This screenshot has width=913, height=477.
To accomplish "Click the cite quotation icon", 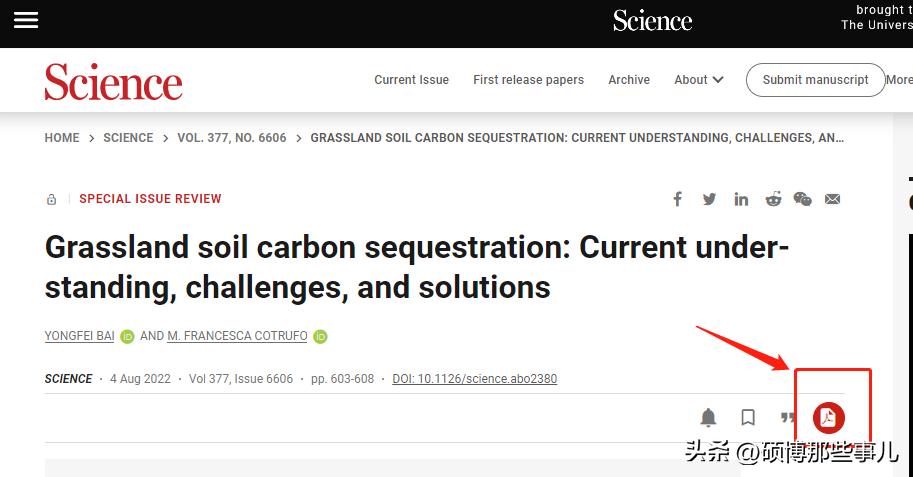I will coord(788,418).
